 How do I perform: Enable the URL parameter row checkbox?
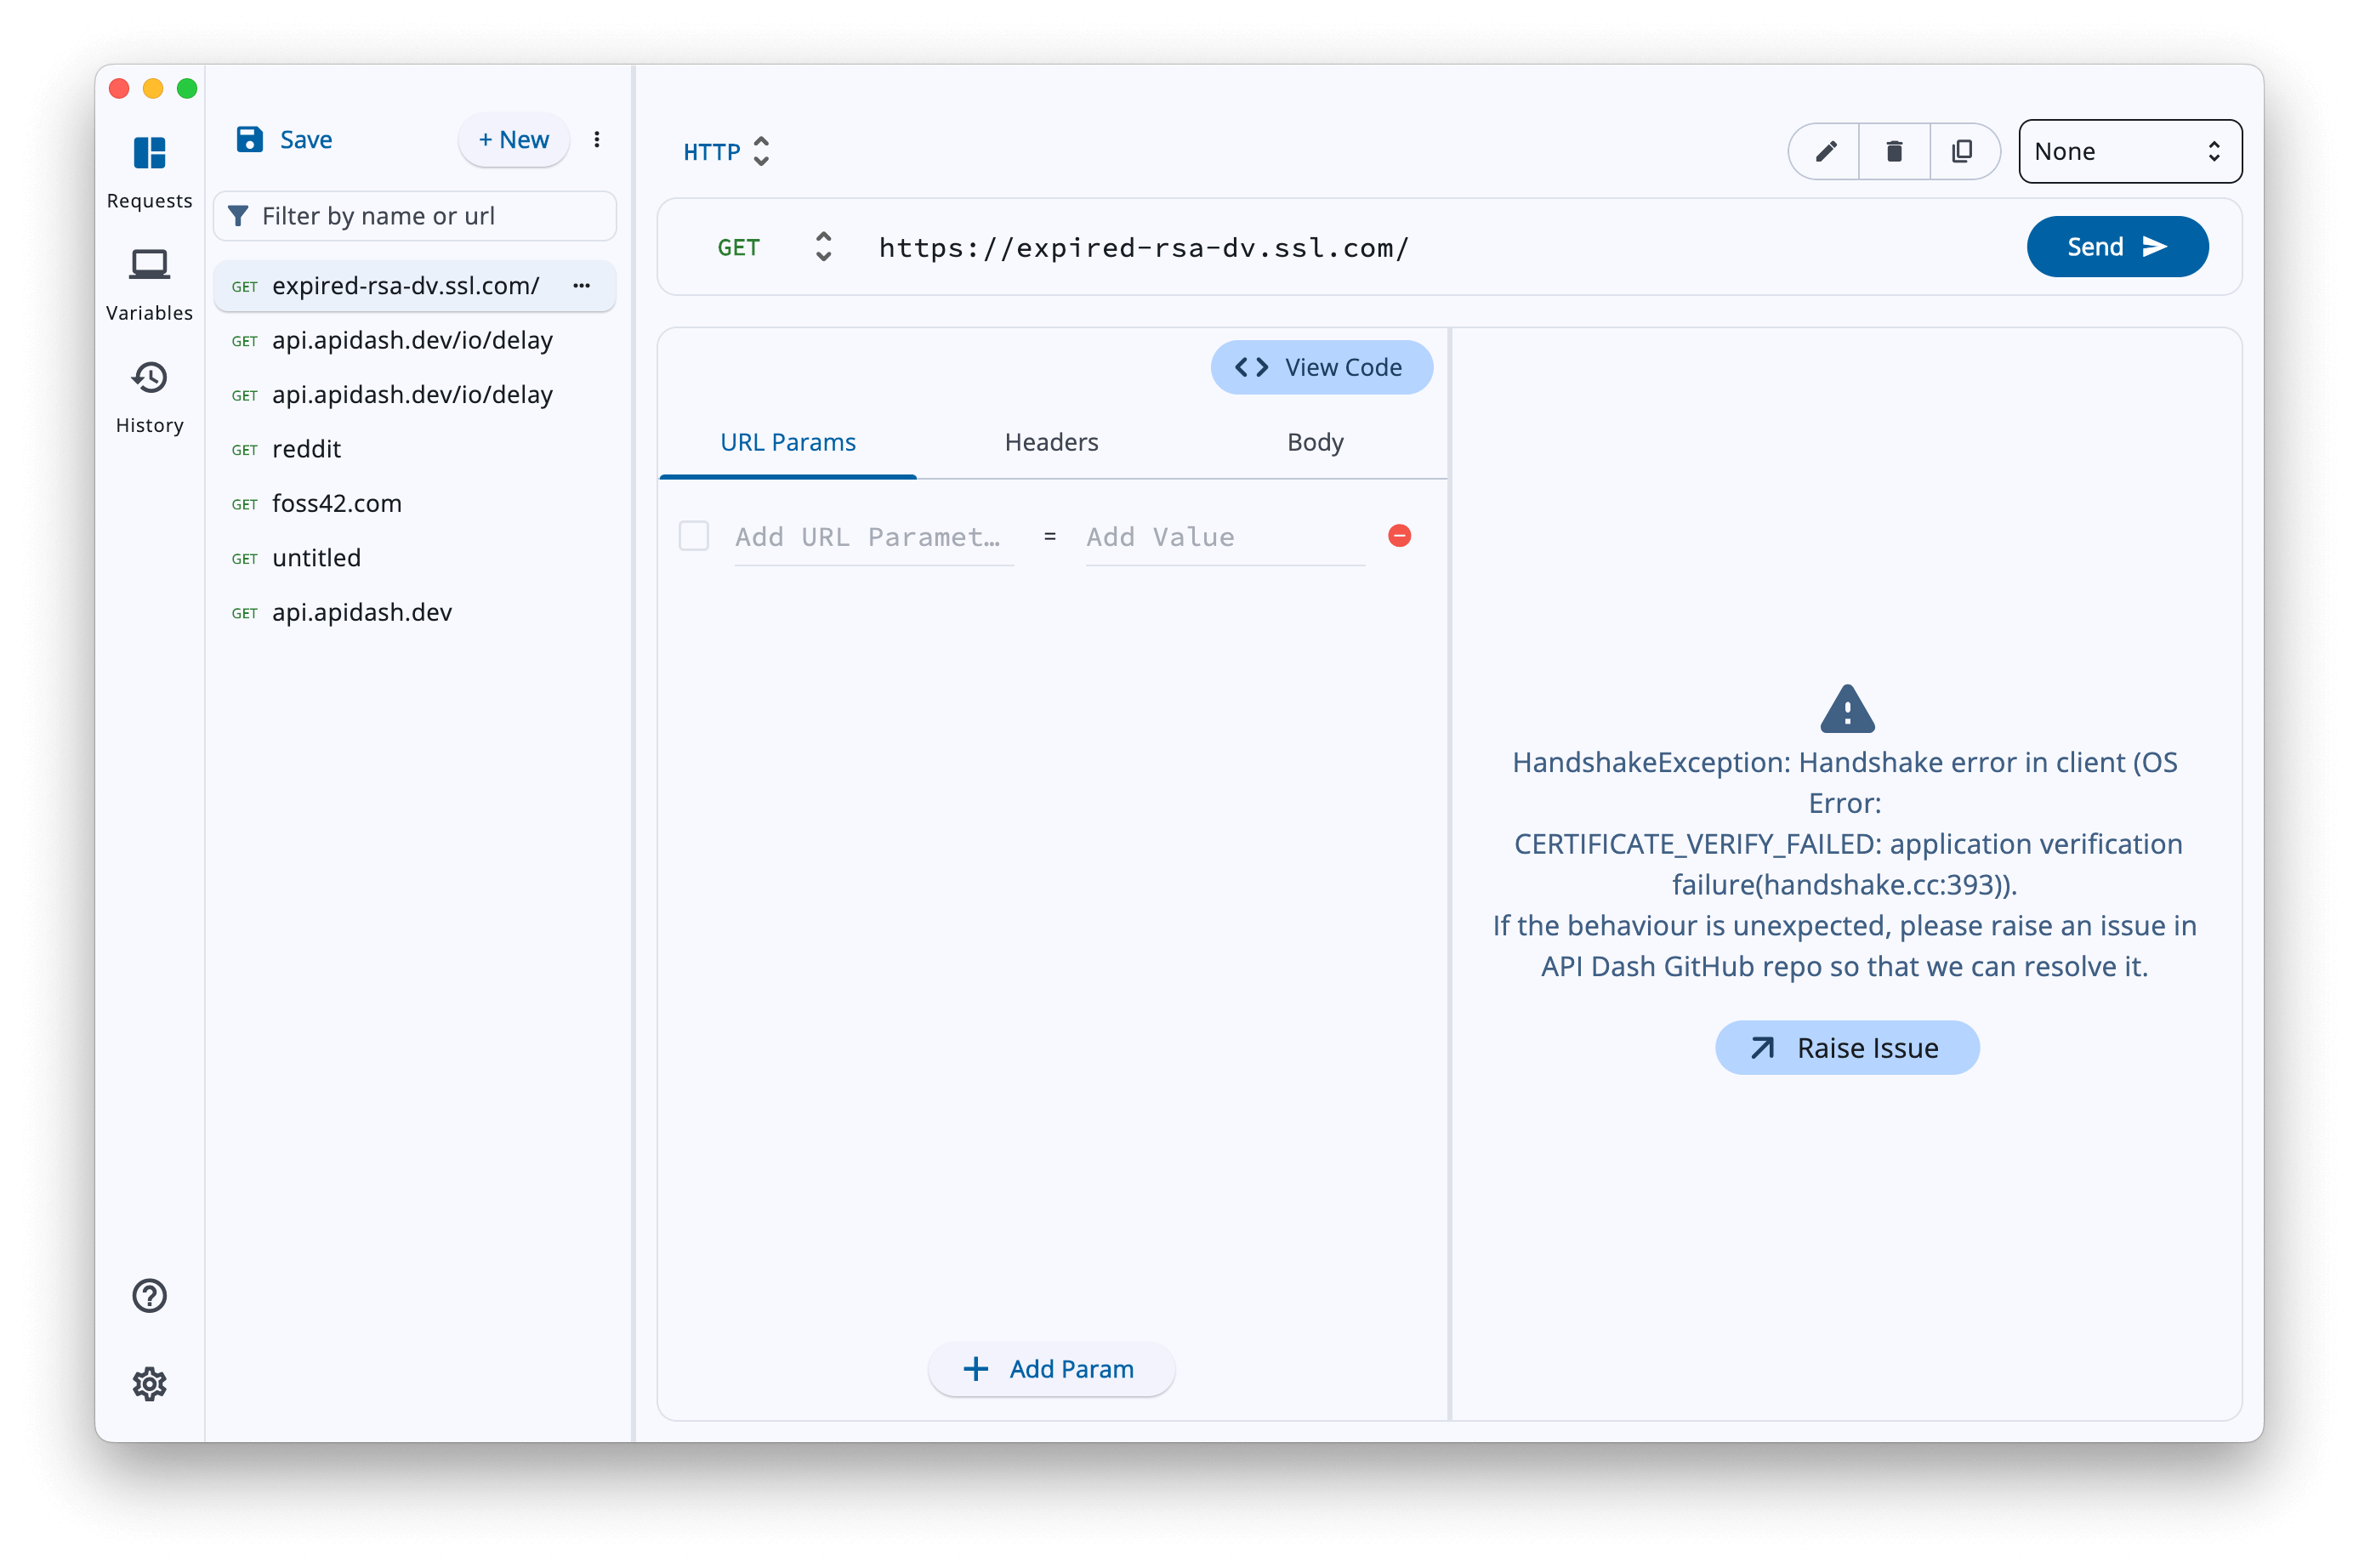[693, 536]
